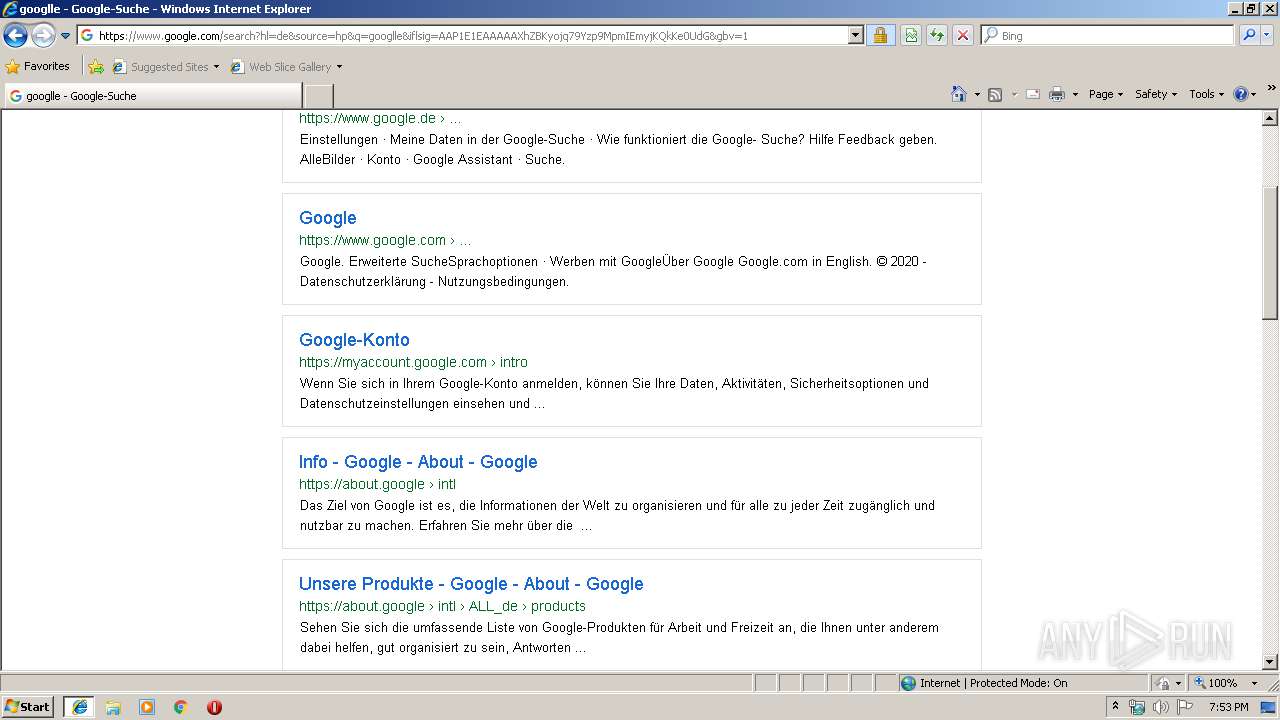Expand the Home button dropdown arrow
Screen dimensions: 1280x720
click(977, 94)
